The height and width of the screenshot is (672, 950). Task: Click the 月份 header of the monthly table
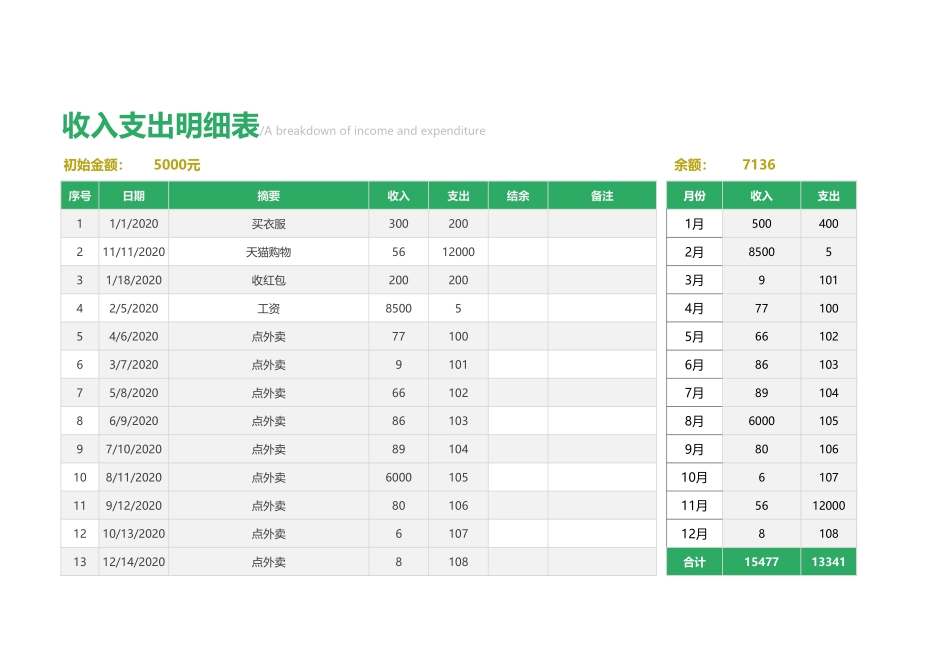tap(693, 195)
